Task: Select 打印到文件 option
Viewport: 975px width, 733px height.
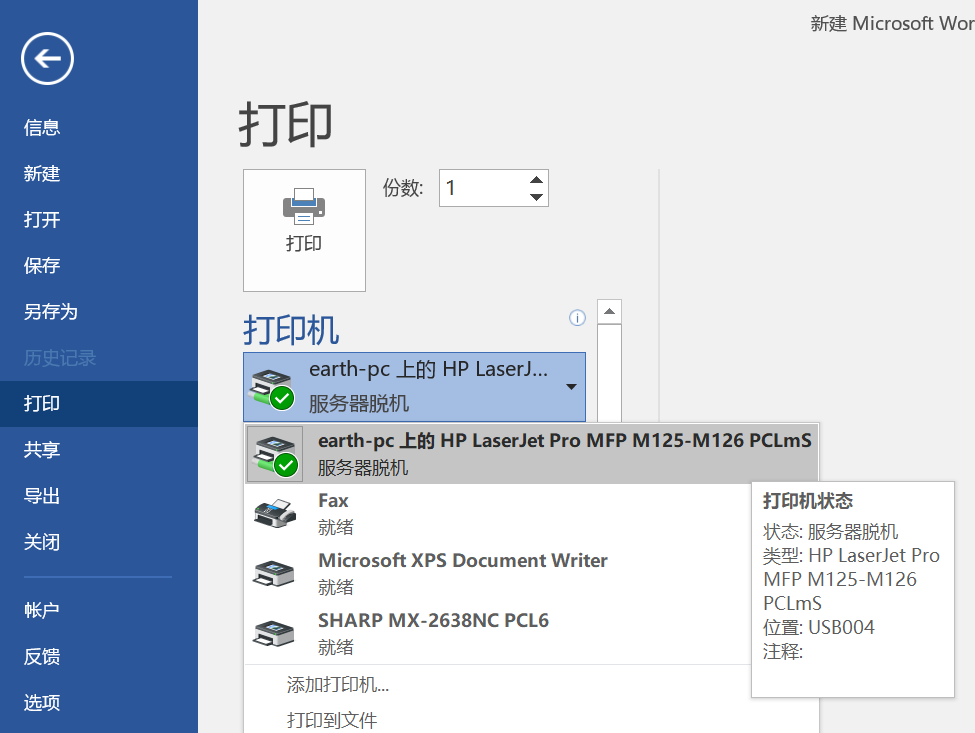Action: click(x=331, y=720)
